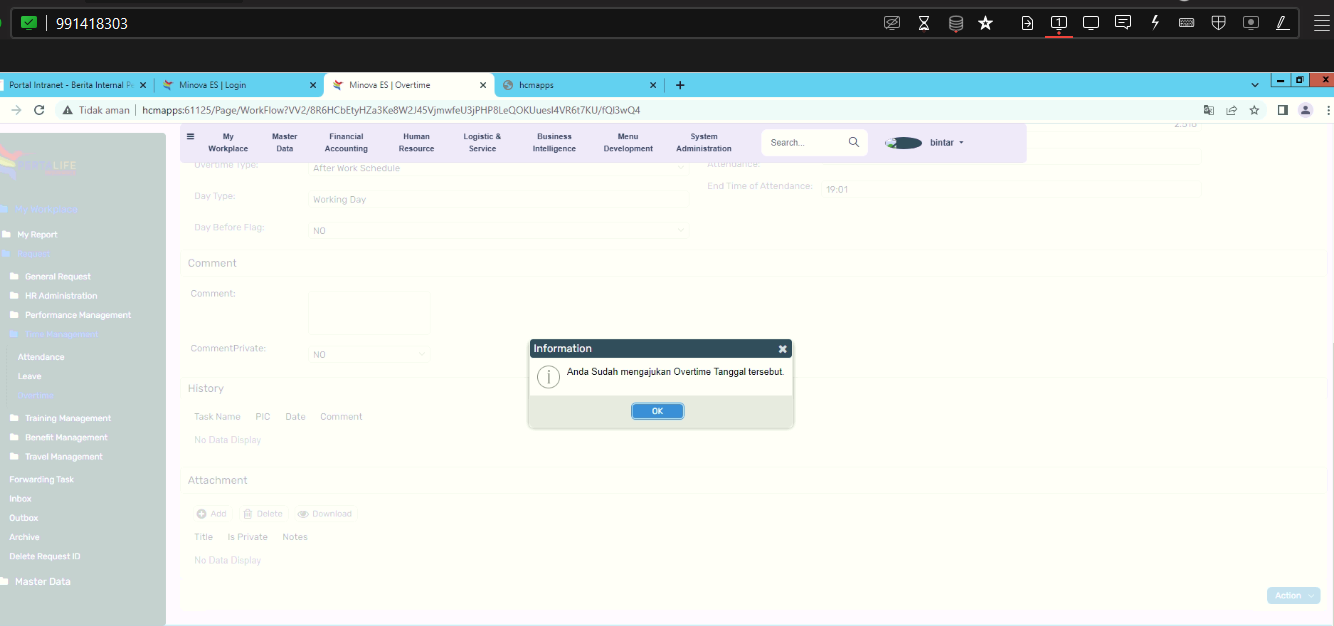The height and width of the screenshot is (626, 1334).
Task: Open new browser tab with plus
Action: click(x=680, y=85)
